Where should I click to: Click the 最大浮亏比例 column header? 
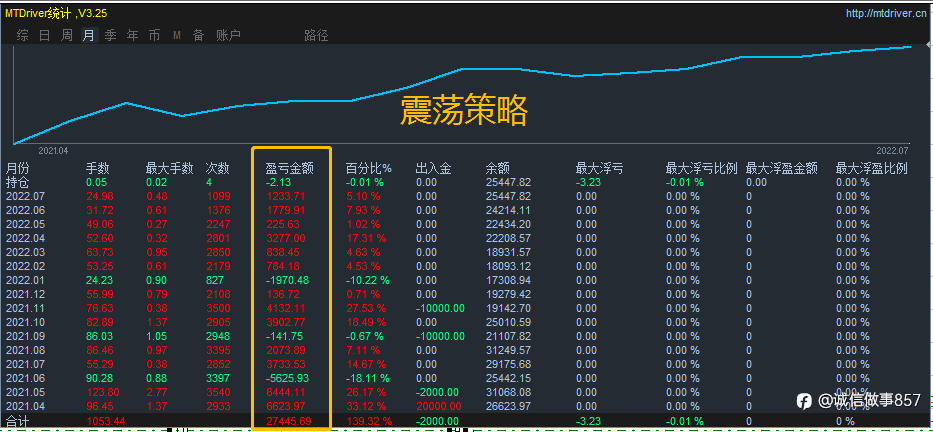tap(702, 169)
